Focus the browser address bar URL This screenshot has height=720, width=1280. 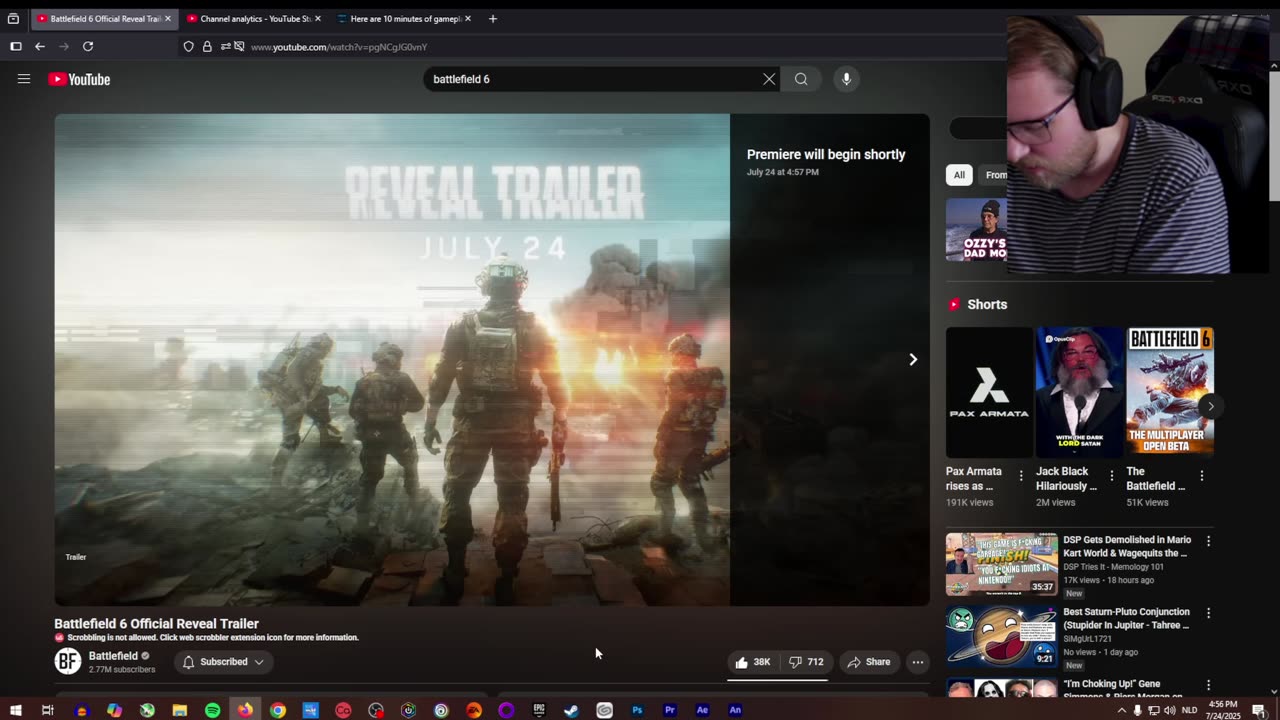coord(339,47)
